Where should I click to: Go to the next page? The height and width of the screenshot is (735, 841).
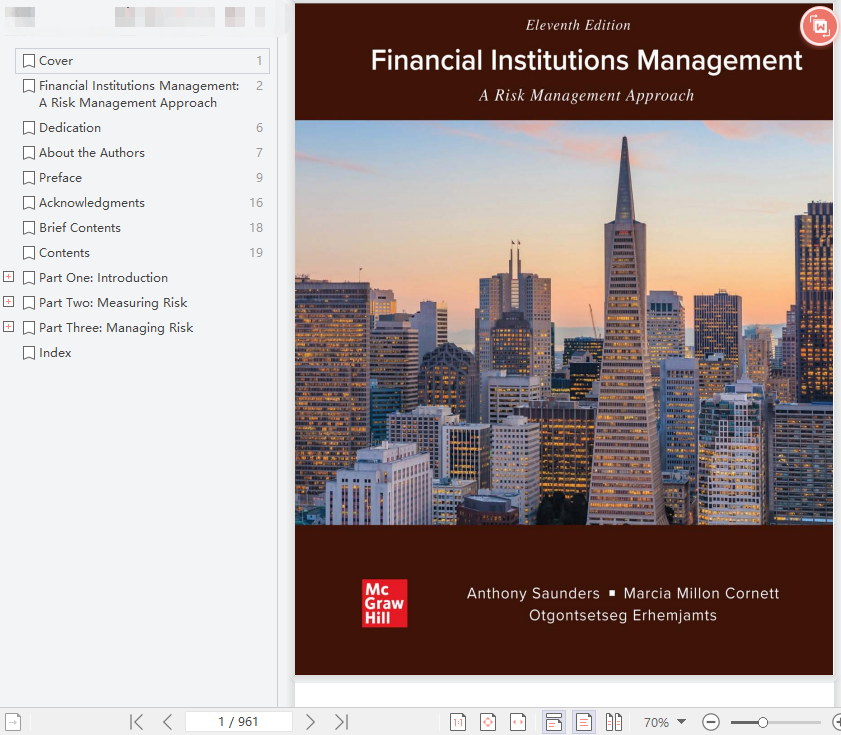click(x=310, y=722)
